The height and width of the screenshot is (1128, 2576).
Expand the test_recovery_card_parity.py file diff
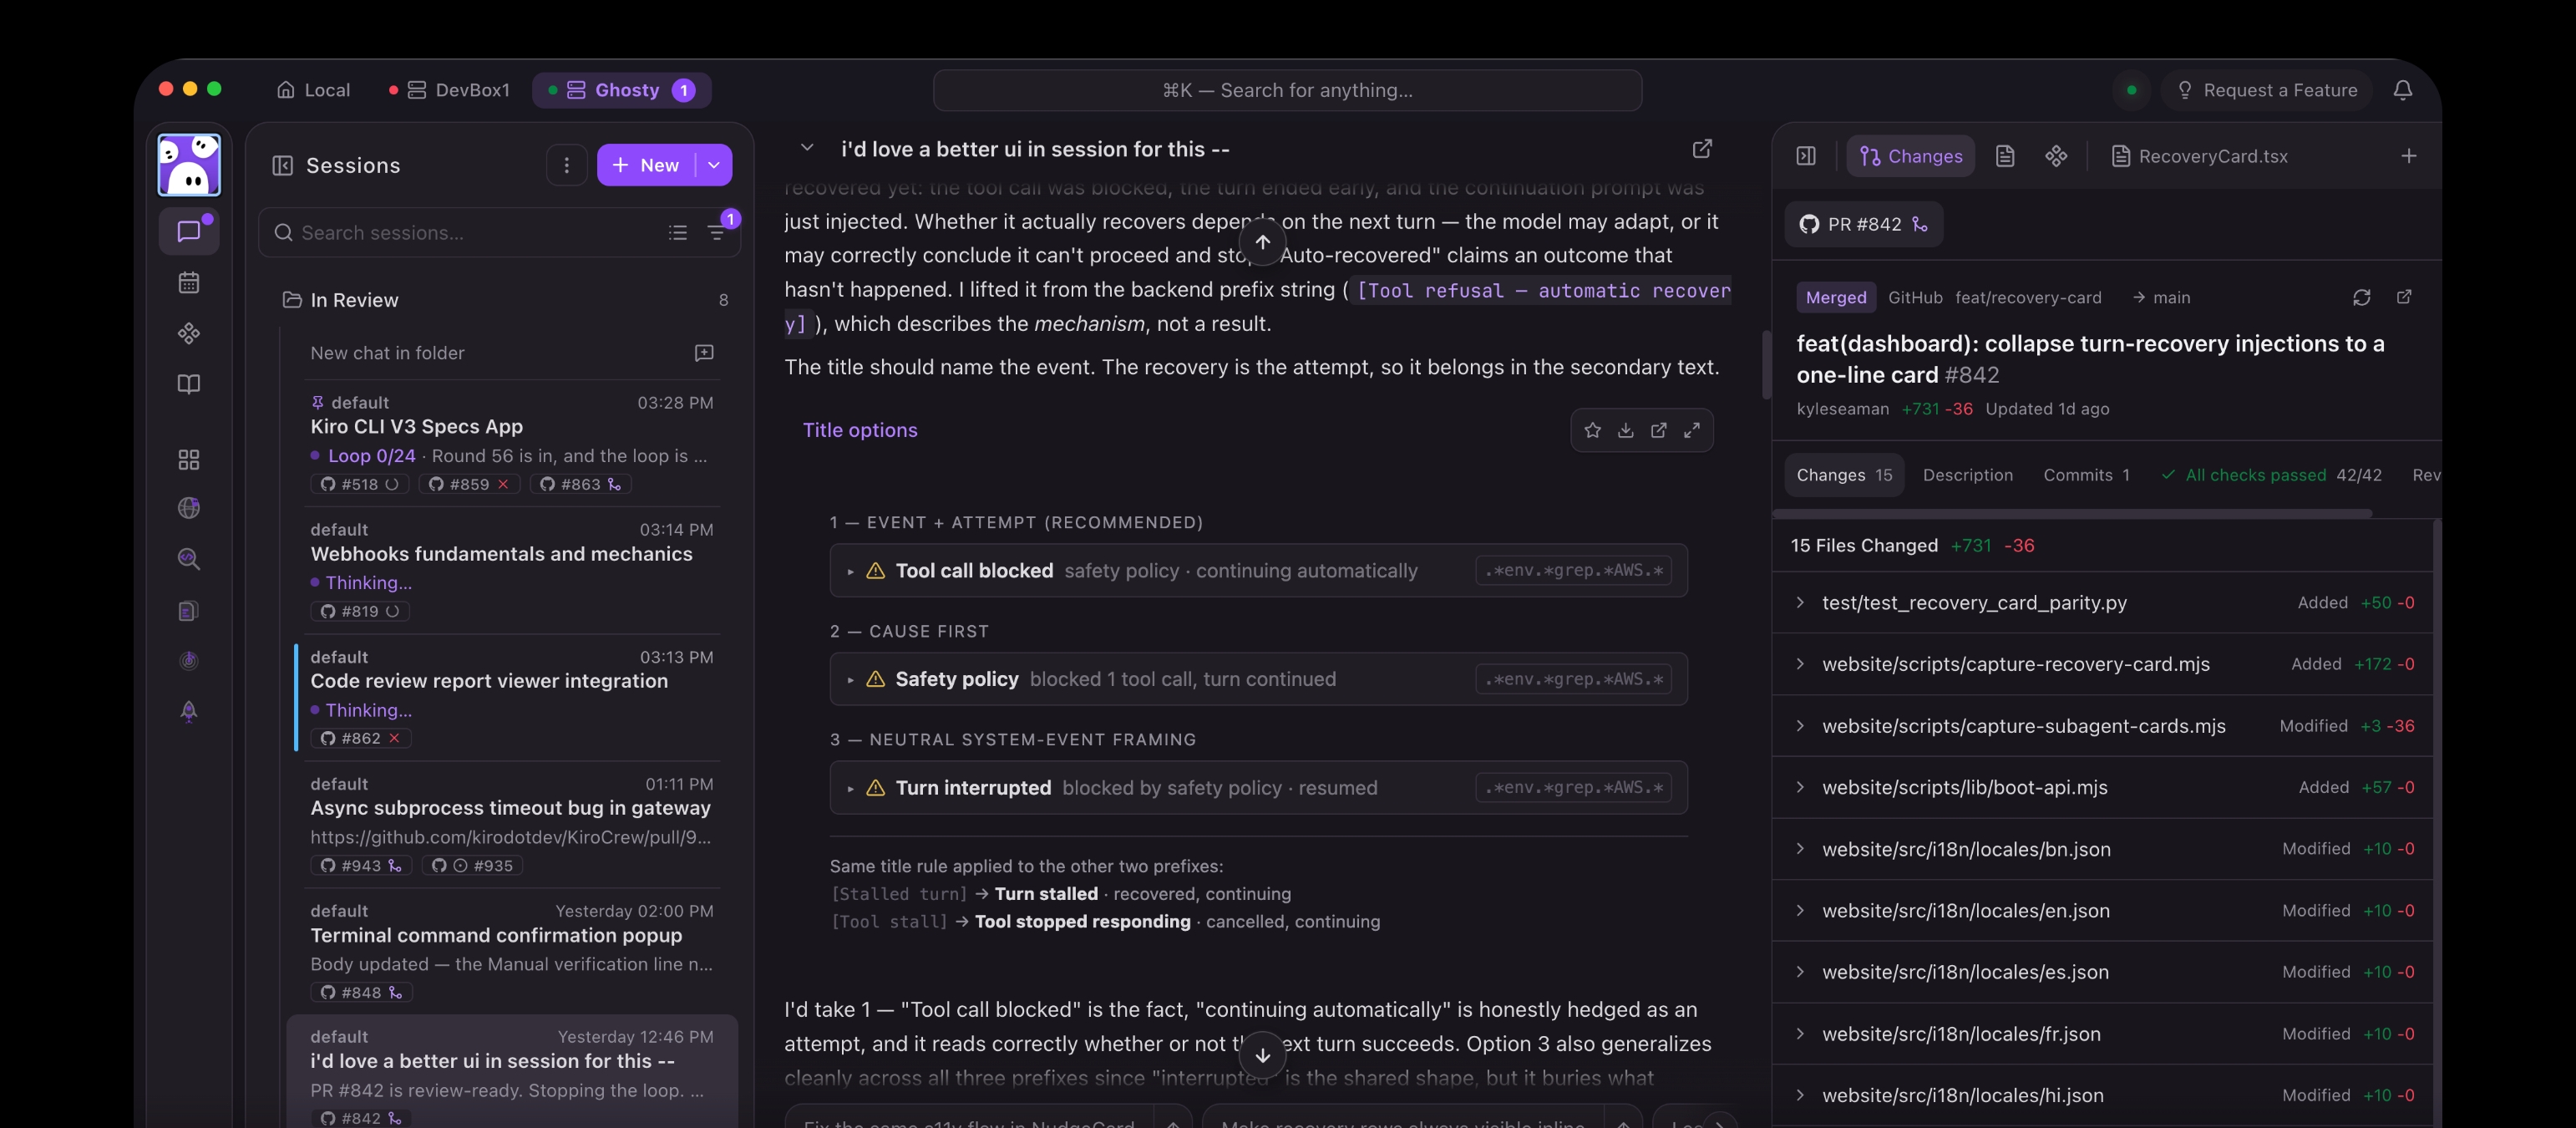click(x=2102, y=602)
